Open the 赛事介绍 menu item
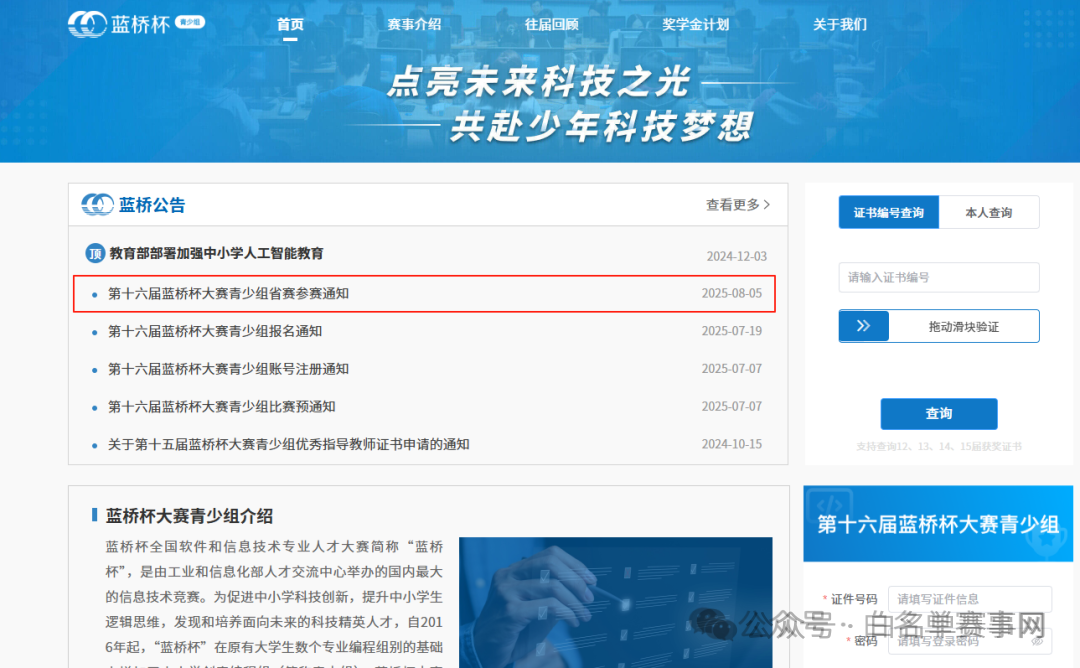 click(x=414, y=24)
